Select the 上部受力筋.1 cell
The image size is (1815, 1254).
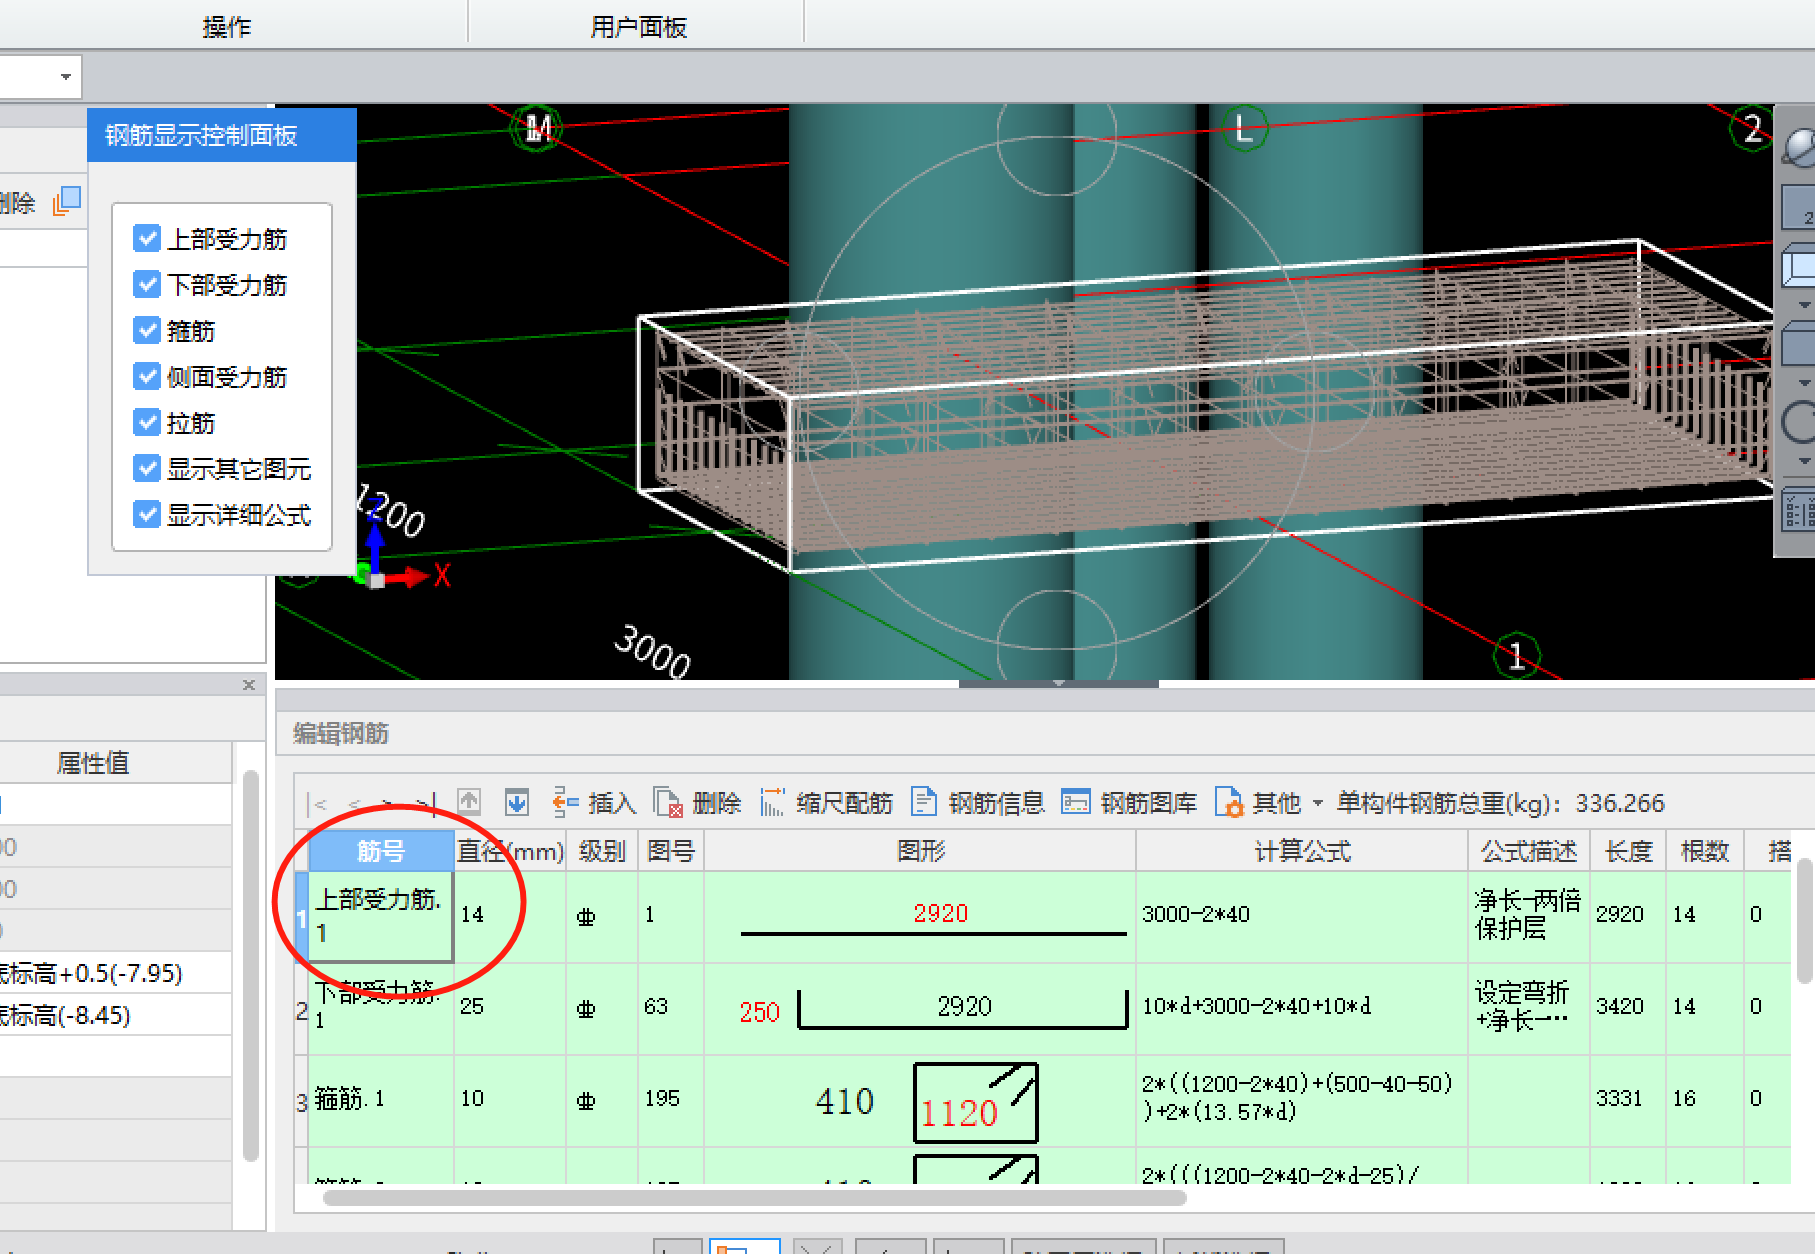(x=381, y=916)
